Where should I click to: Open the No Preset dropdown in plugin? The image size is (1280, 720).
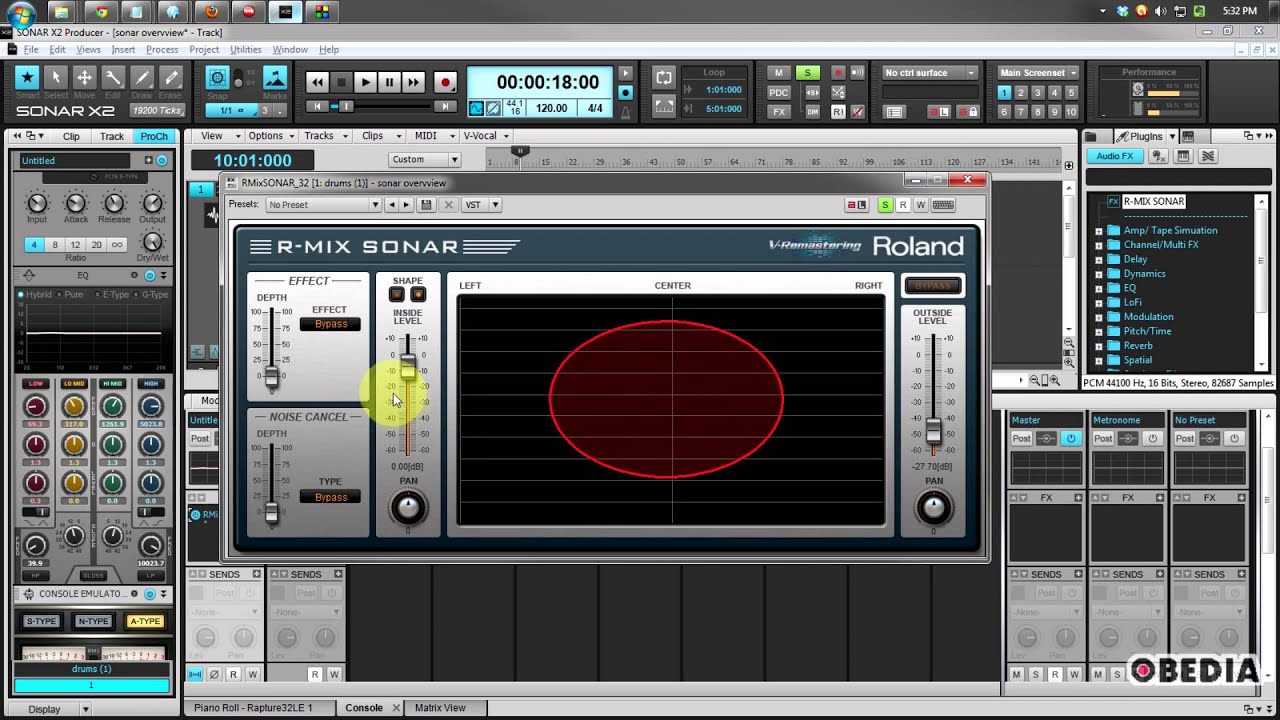(323, 205)
